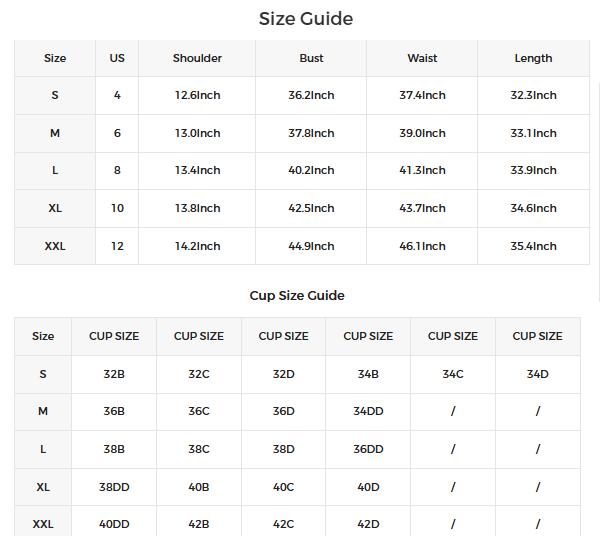The width and height of the screenshot is (600, 545).
Task: Click the Length column header
Action: tap(533, 58)
